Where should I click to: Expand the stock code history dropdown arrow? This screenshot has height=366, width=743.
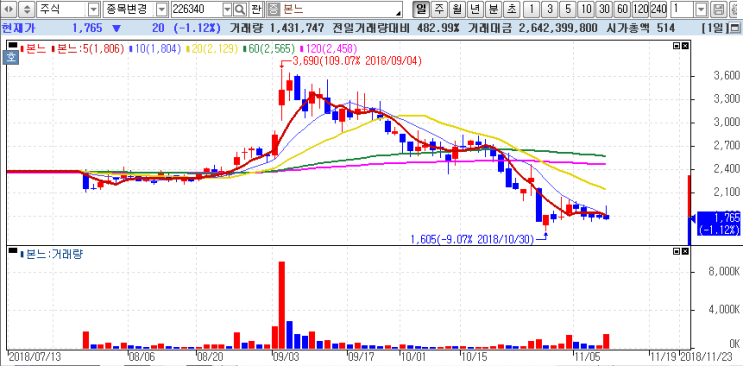click(227, 9)
